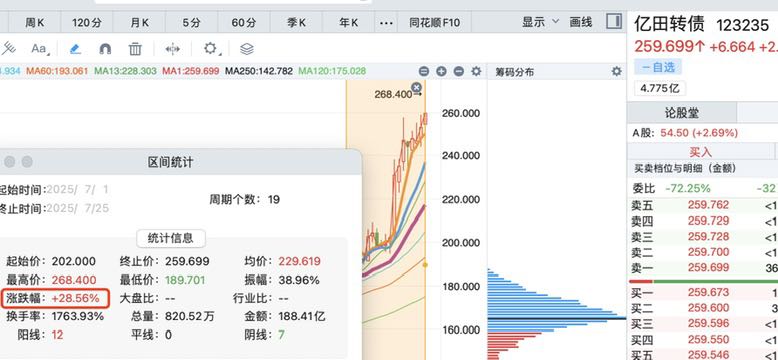778x360 pixels.
Task: Open the 论股堂 tab
Action: (682, 113)
